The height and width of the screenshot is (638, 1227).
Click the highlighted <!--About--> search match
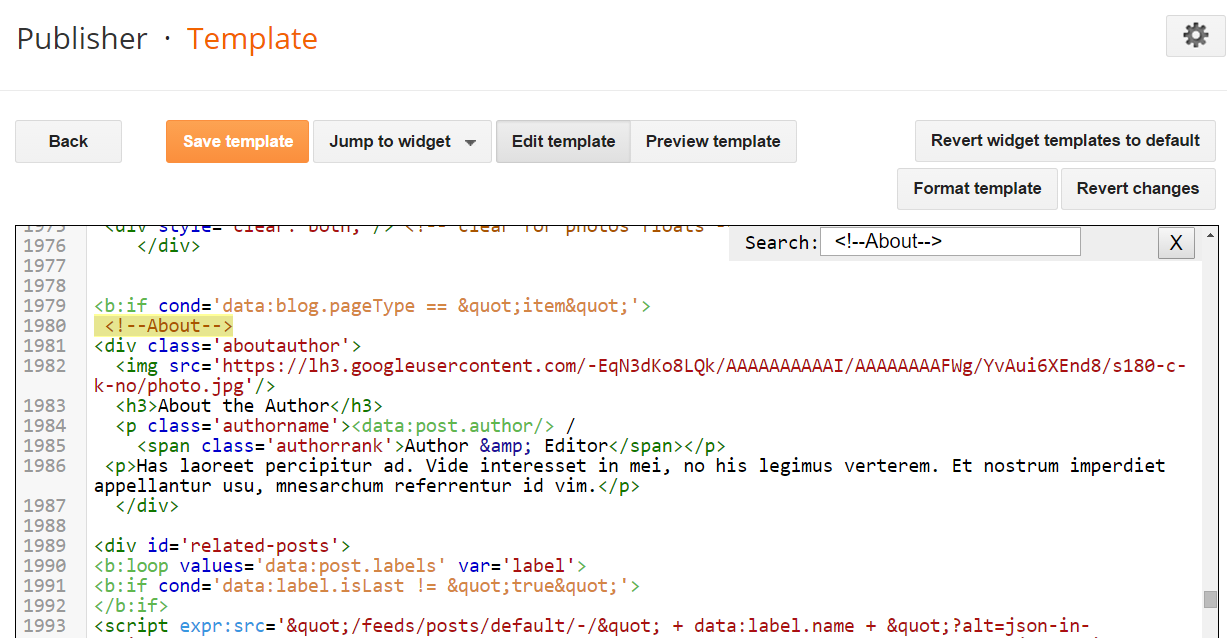coord(168,326)
